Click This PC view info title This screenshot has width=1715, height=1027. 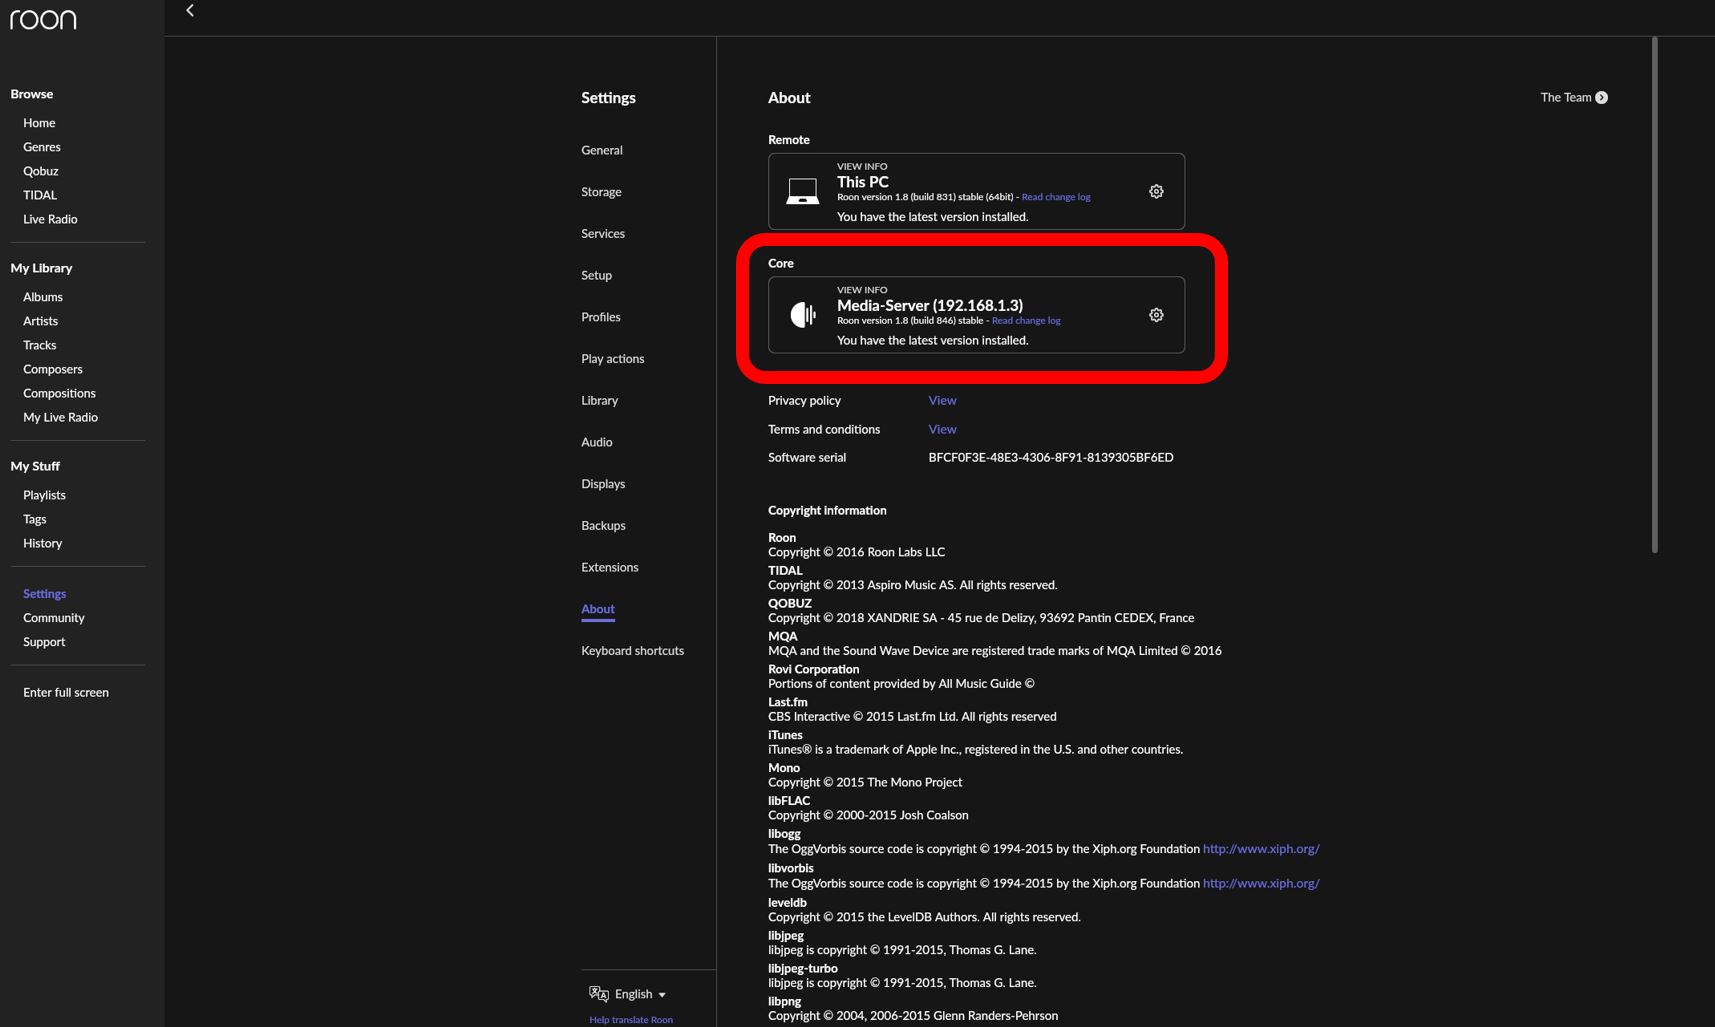tap(863, 182)
